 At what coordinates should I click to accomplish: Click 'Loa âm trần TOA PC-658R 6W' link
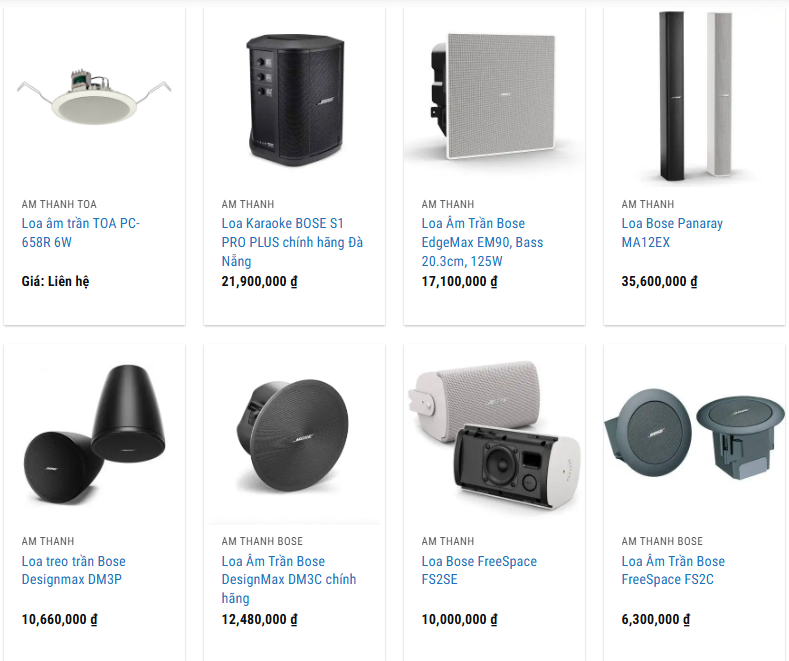81,232
